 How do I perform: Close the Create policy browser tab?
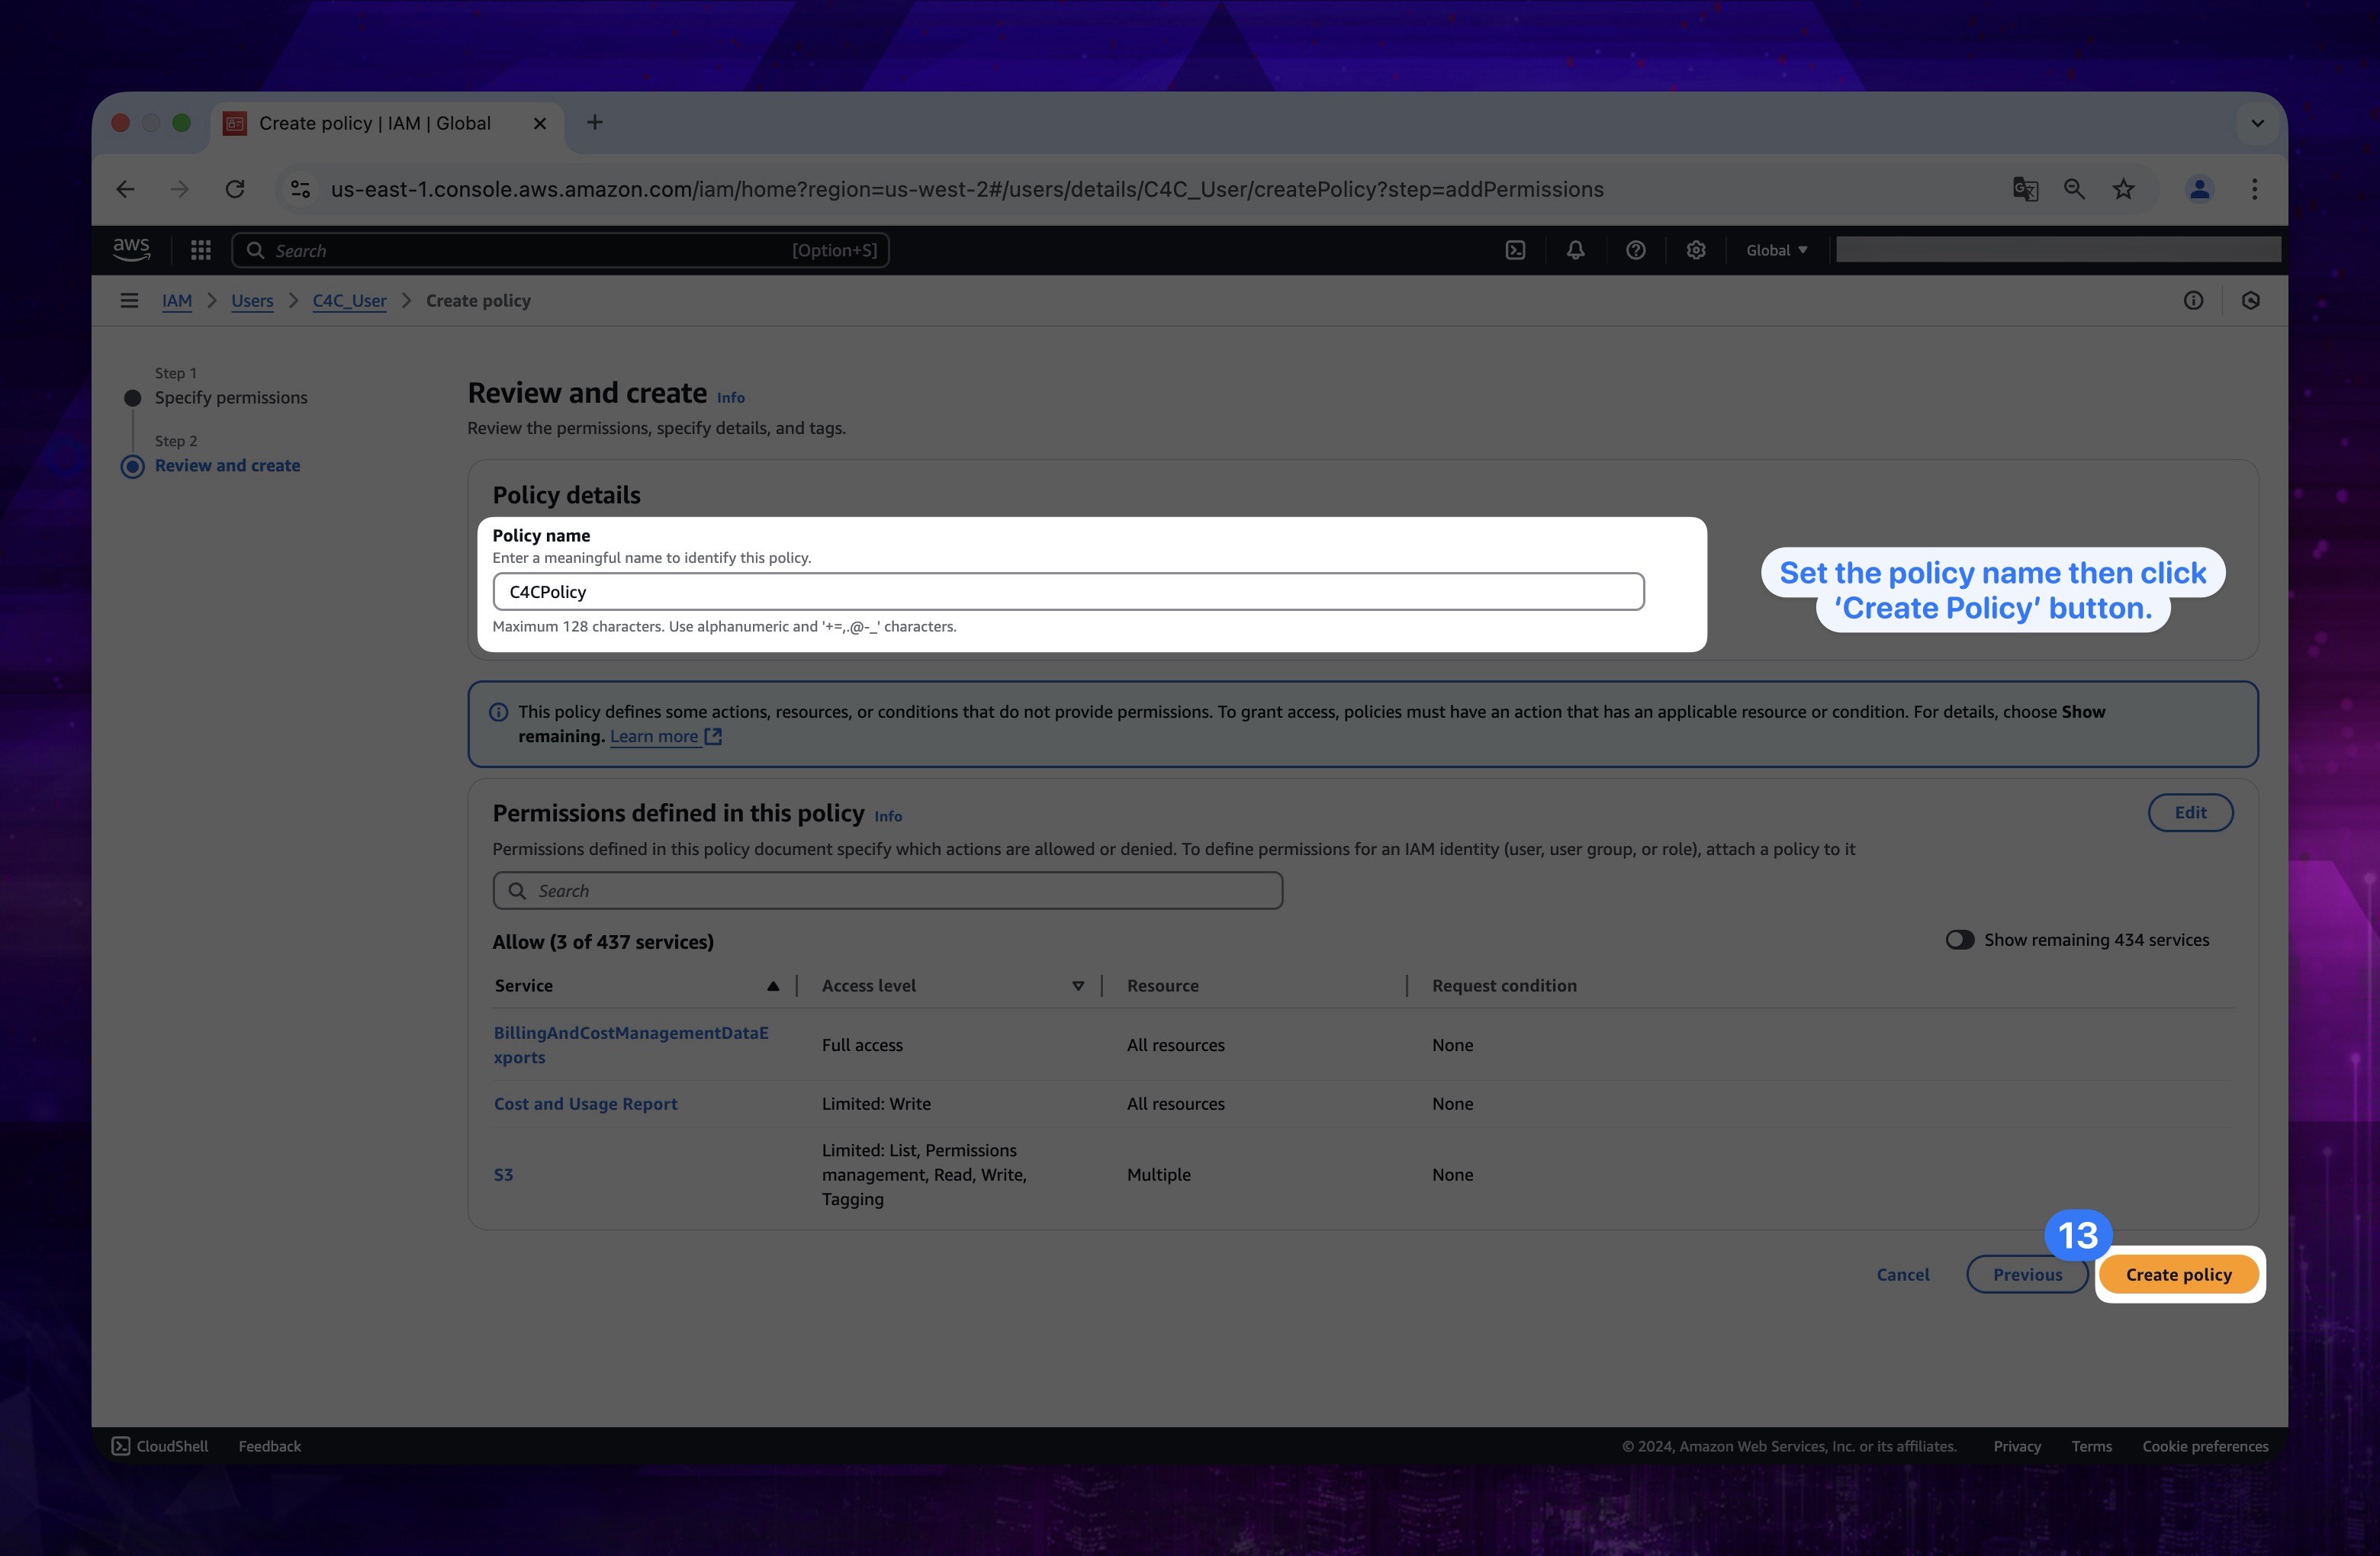[x=540, y=123]
